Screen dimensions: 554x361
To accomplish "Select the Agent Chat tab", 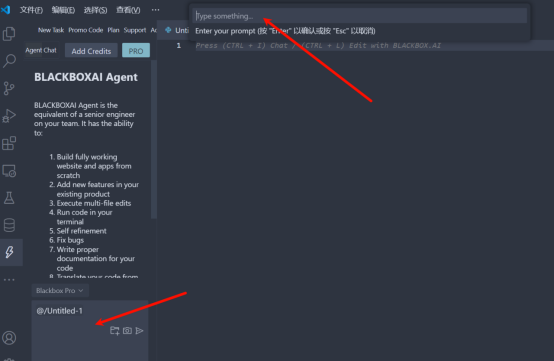I will click(41, 50).
